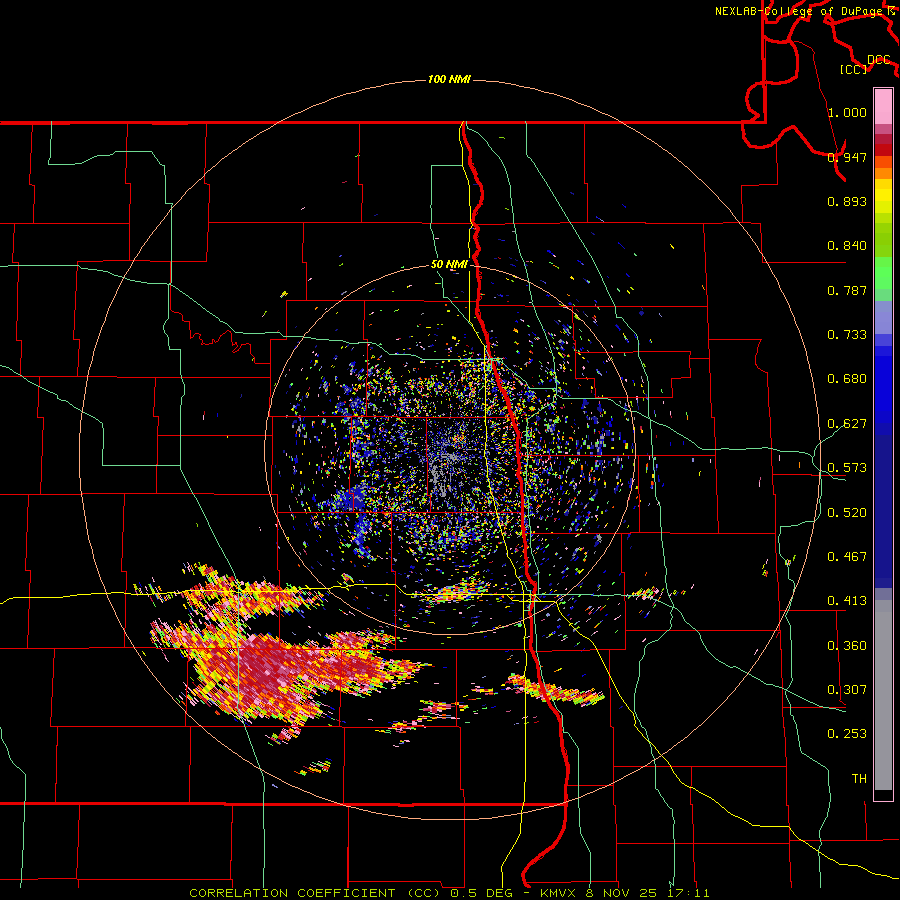Click the 0.627 legend value

[x=847, y=424]
